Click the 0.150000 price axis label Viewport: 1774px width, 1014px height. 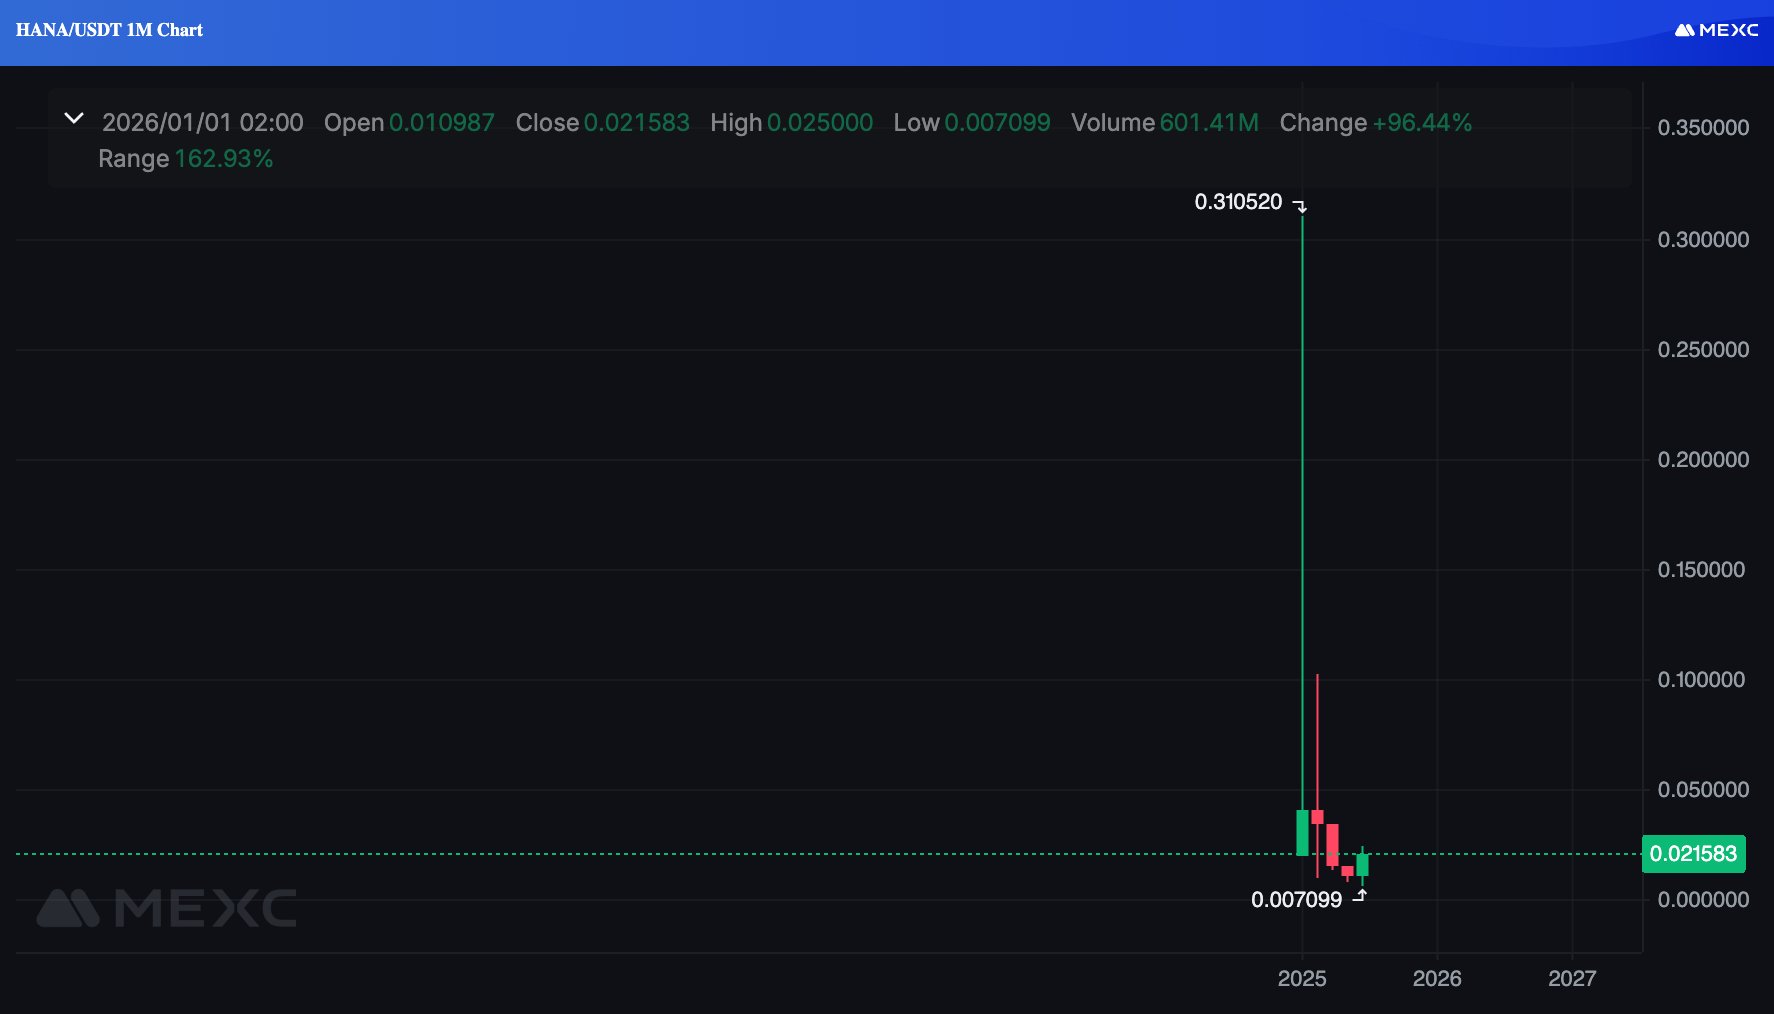point(1703,570)
